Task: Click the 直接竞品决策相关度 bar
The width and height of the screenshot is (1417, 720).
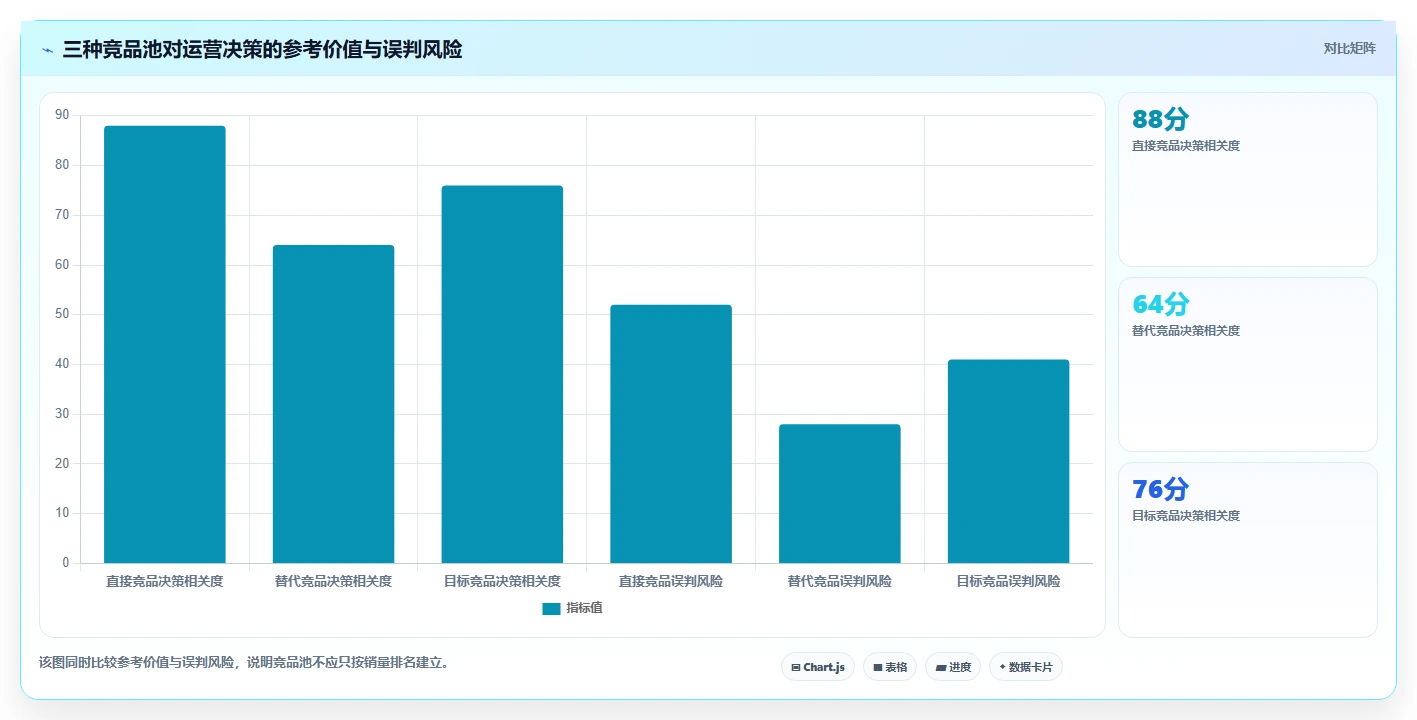Action: (x=165, y=344)
